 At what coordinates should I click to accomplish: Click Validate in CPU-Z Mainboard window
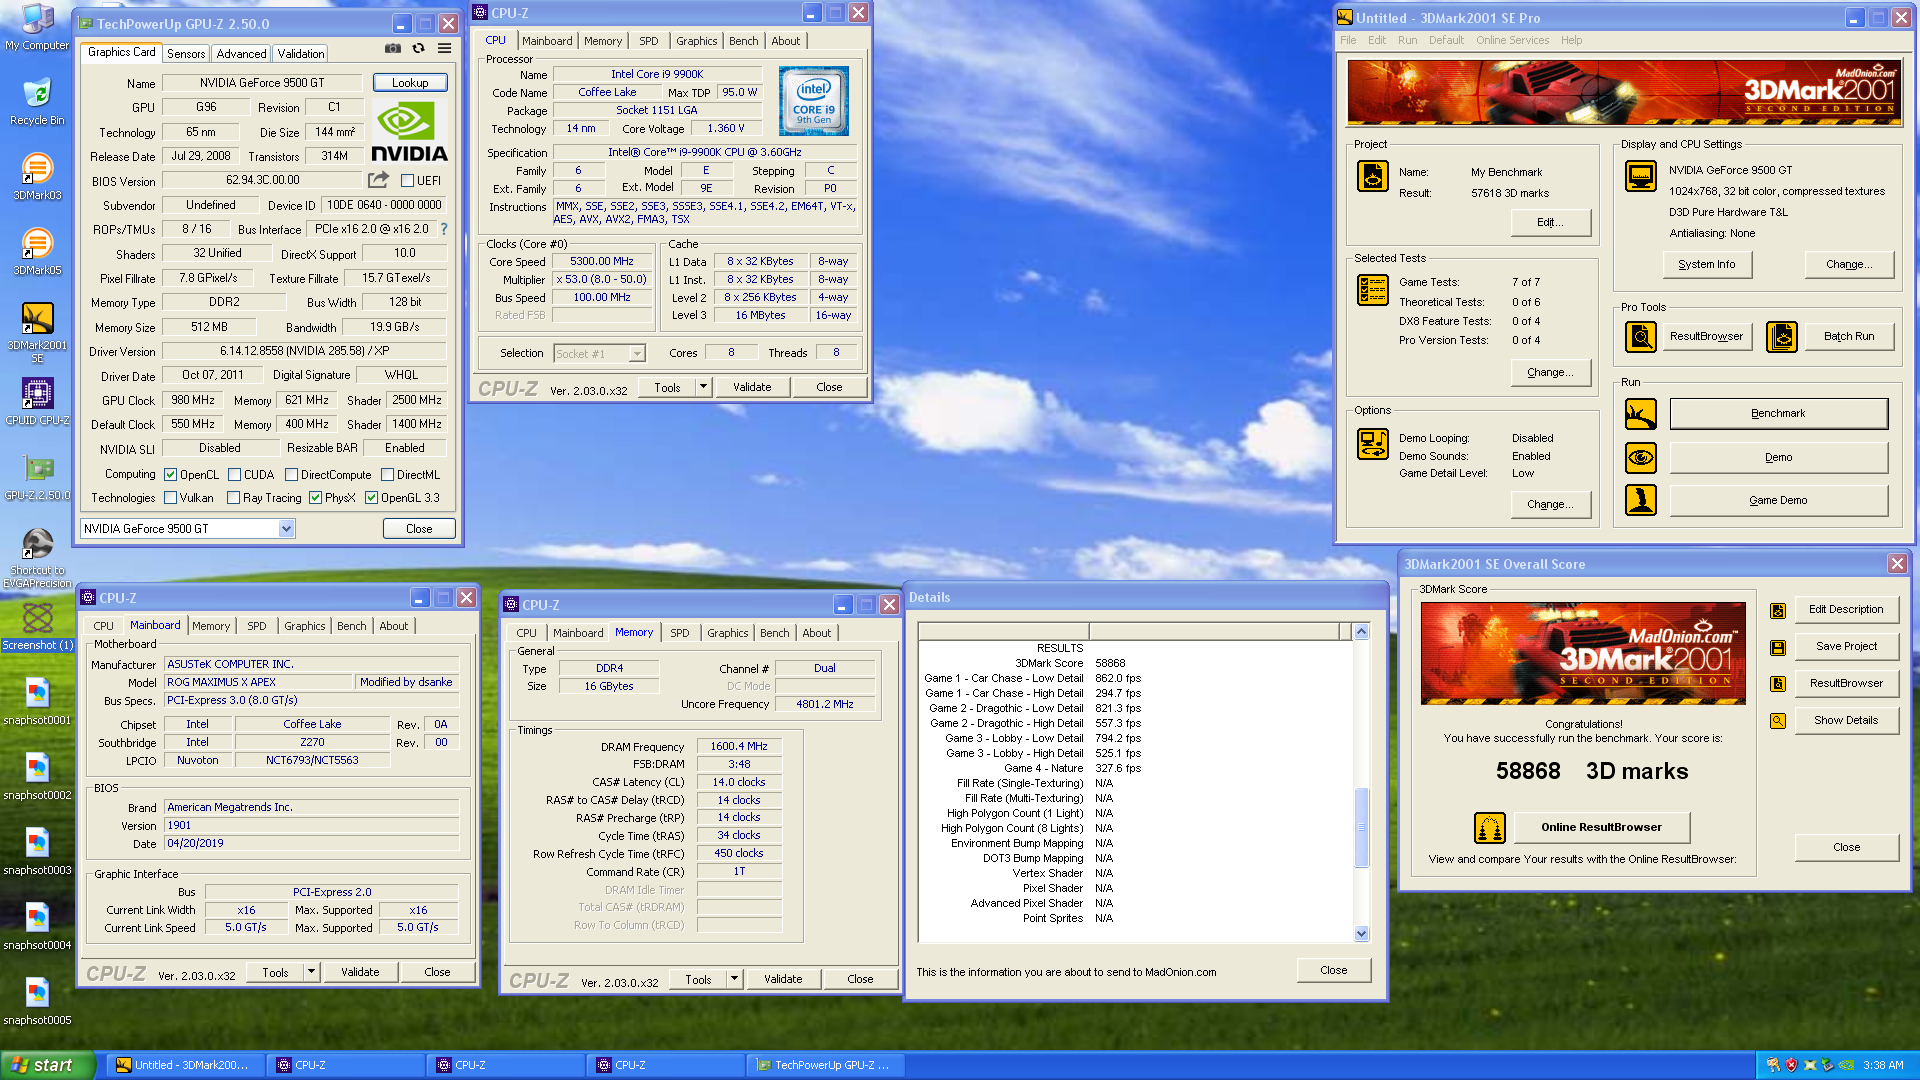click(x=360, y=972)
